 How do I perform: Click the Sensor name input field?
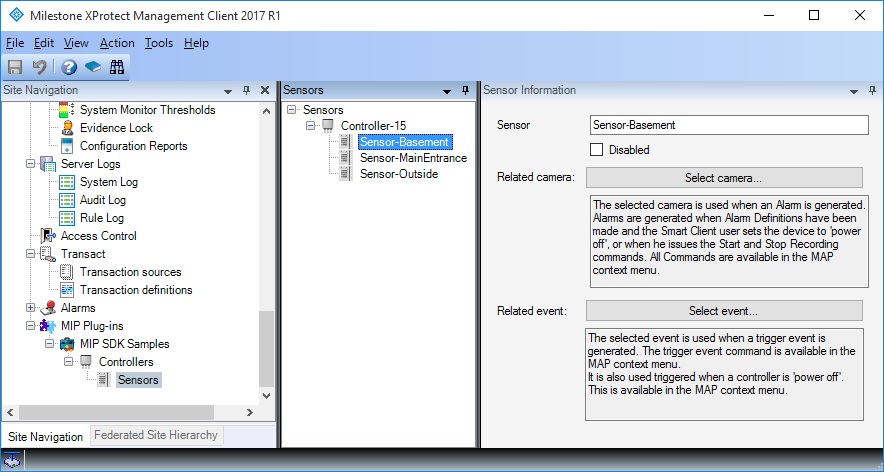coord(729,125)
